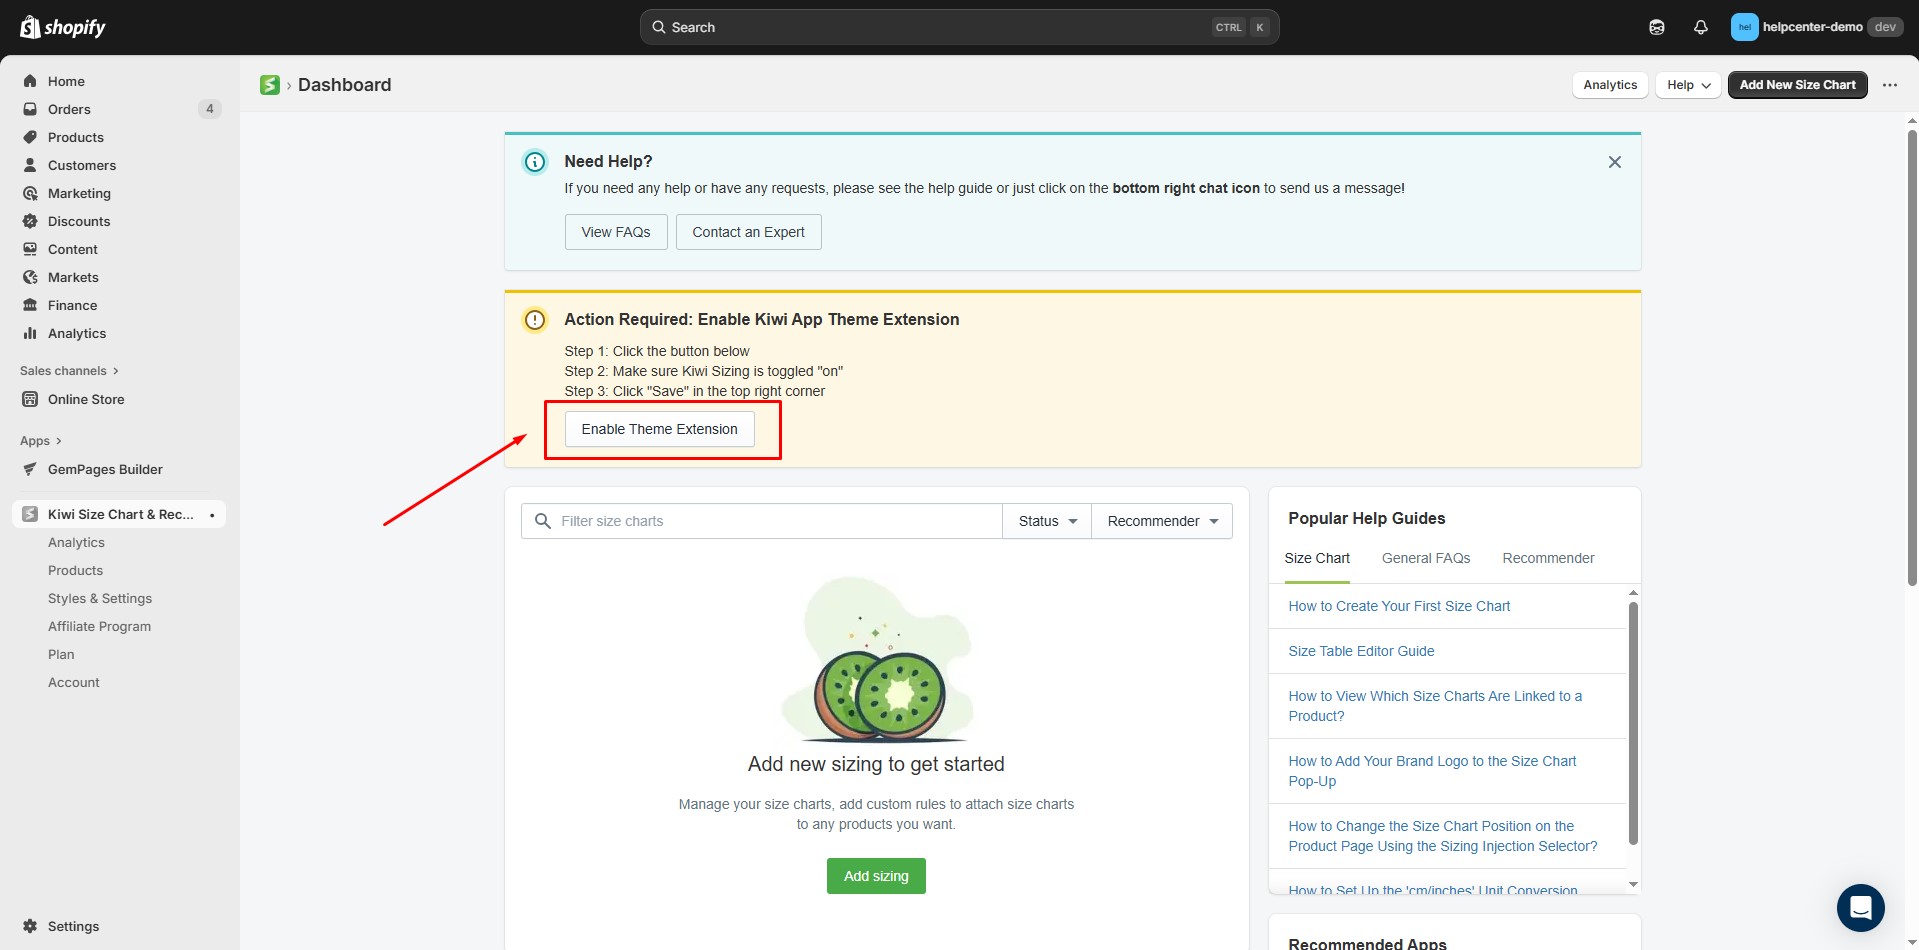Click the Filter size charts search field
Image resolution: width=1919 pixels, height=950 pixels.
pos(760,521)
